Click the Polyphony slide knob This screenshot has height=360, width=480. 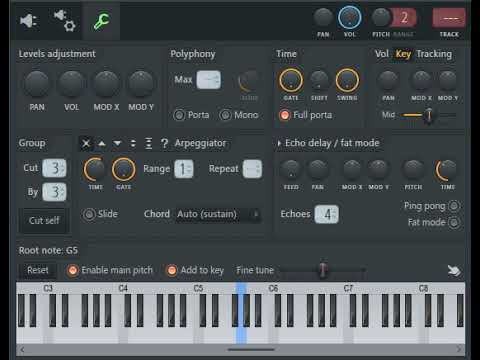(x=249, y=81)
